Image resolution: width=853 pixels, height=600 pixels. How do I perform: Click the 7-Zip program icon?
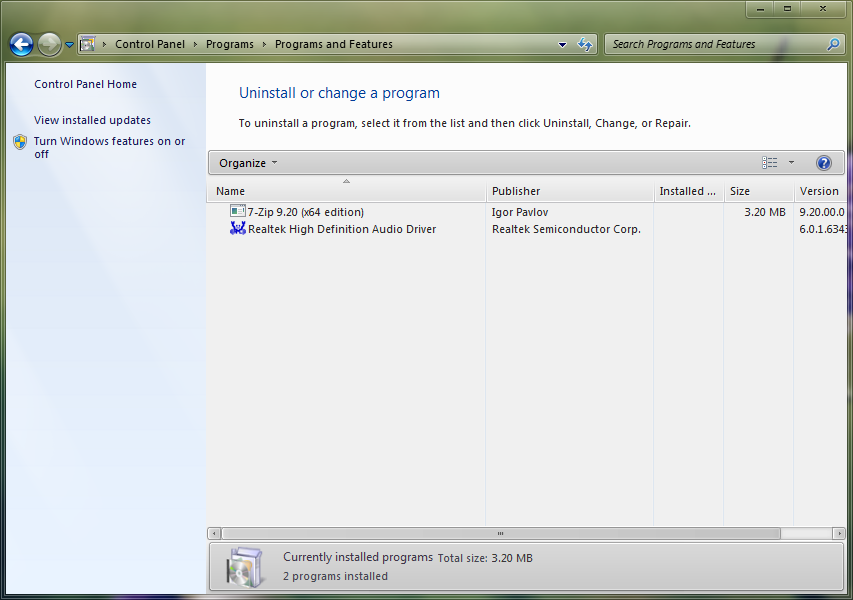click(238, 211)
